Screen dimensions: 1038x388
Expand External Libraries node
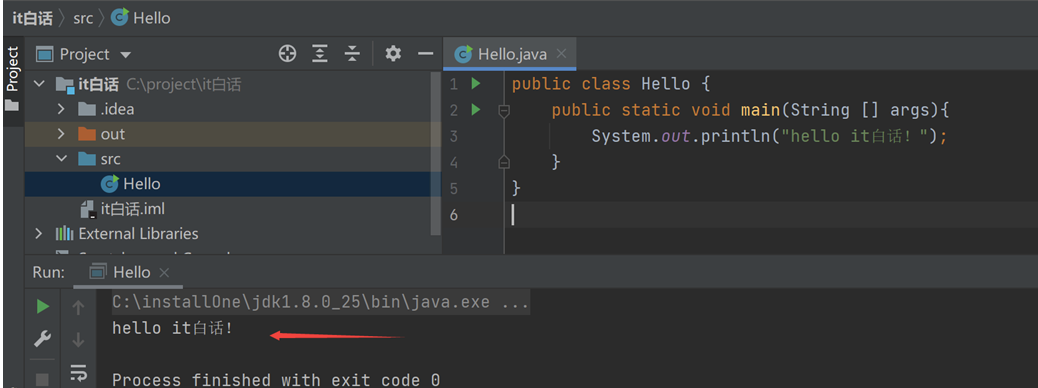click(x=39, y=234)
